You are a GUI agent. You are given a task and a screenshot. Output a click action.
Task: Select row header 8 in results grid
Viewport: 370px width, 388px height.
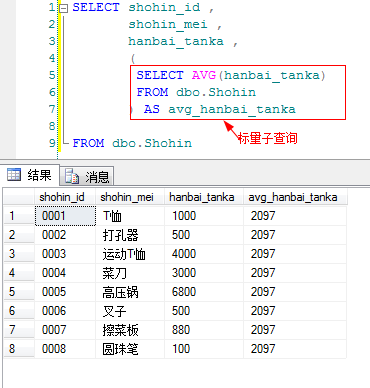tap(19, 349)
